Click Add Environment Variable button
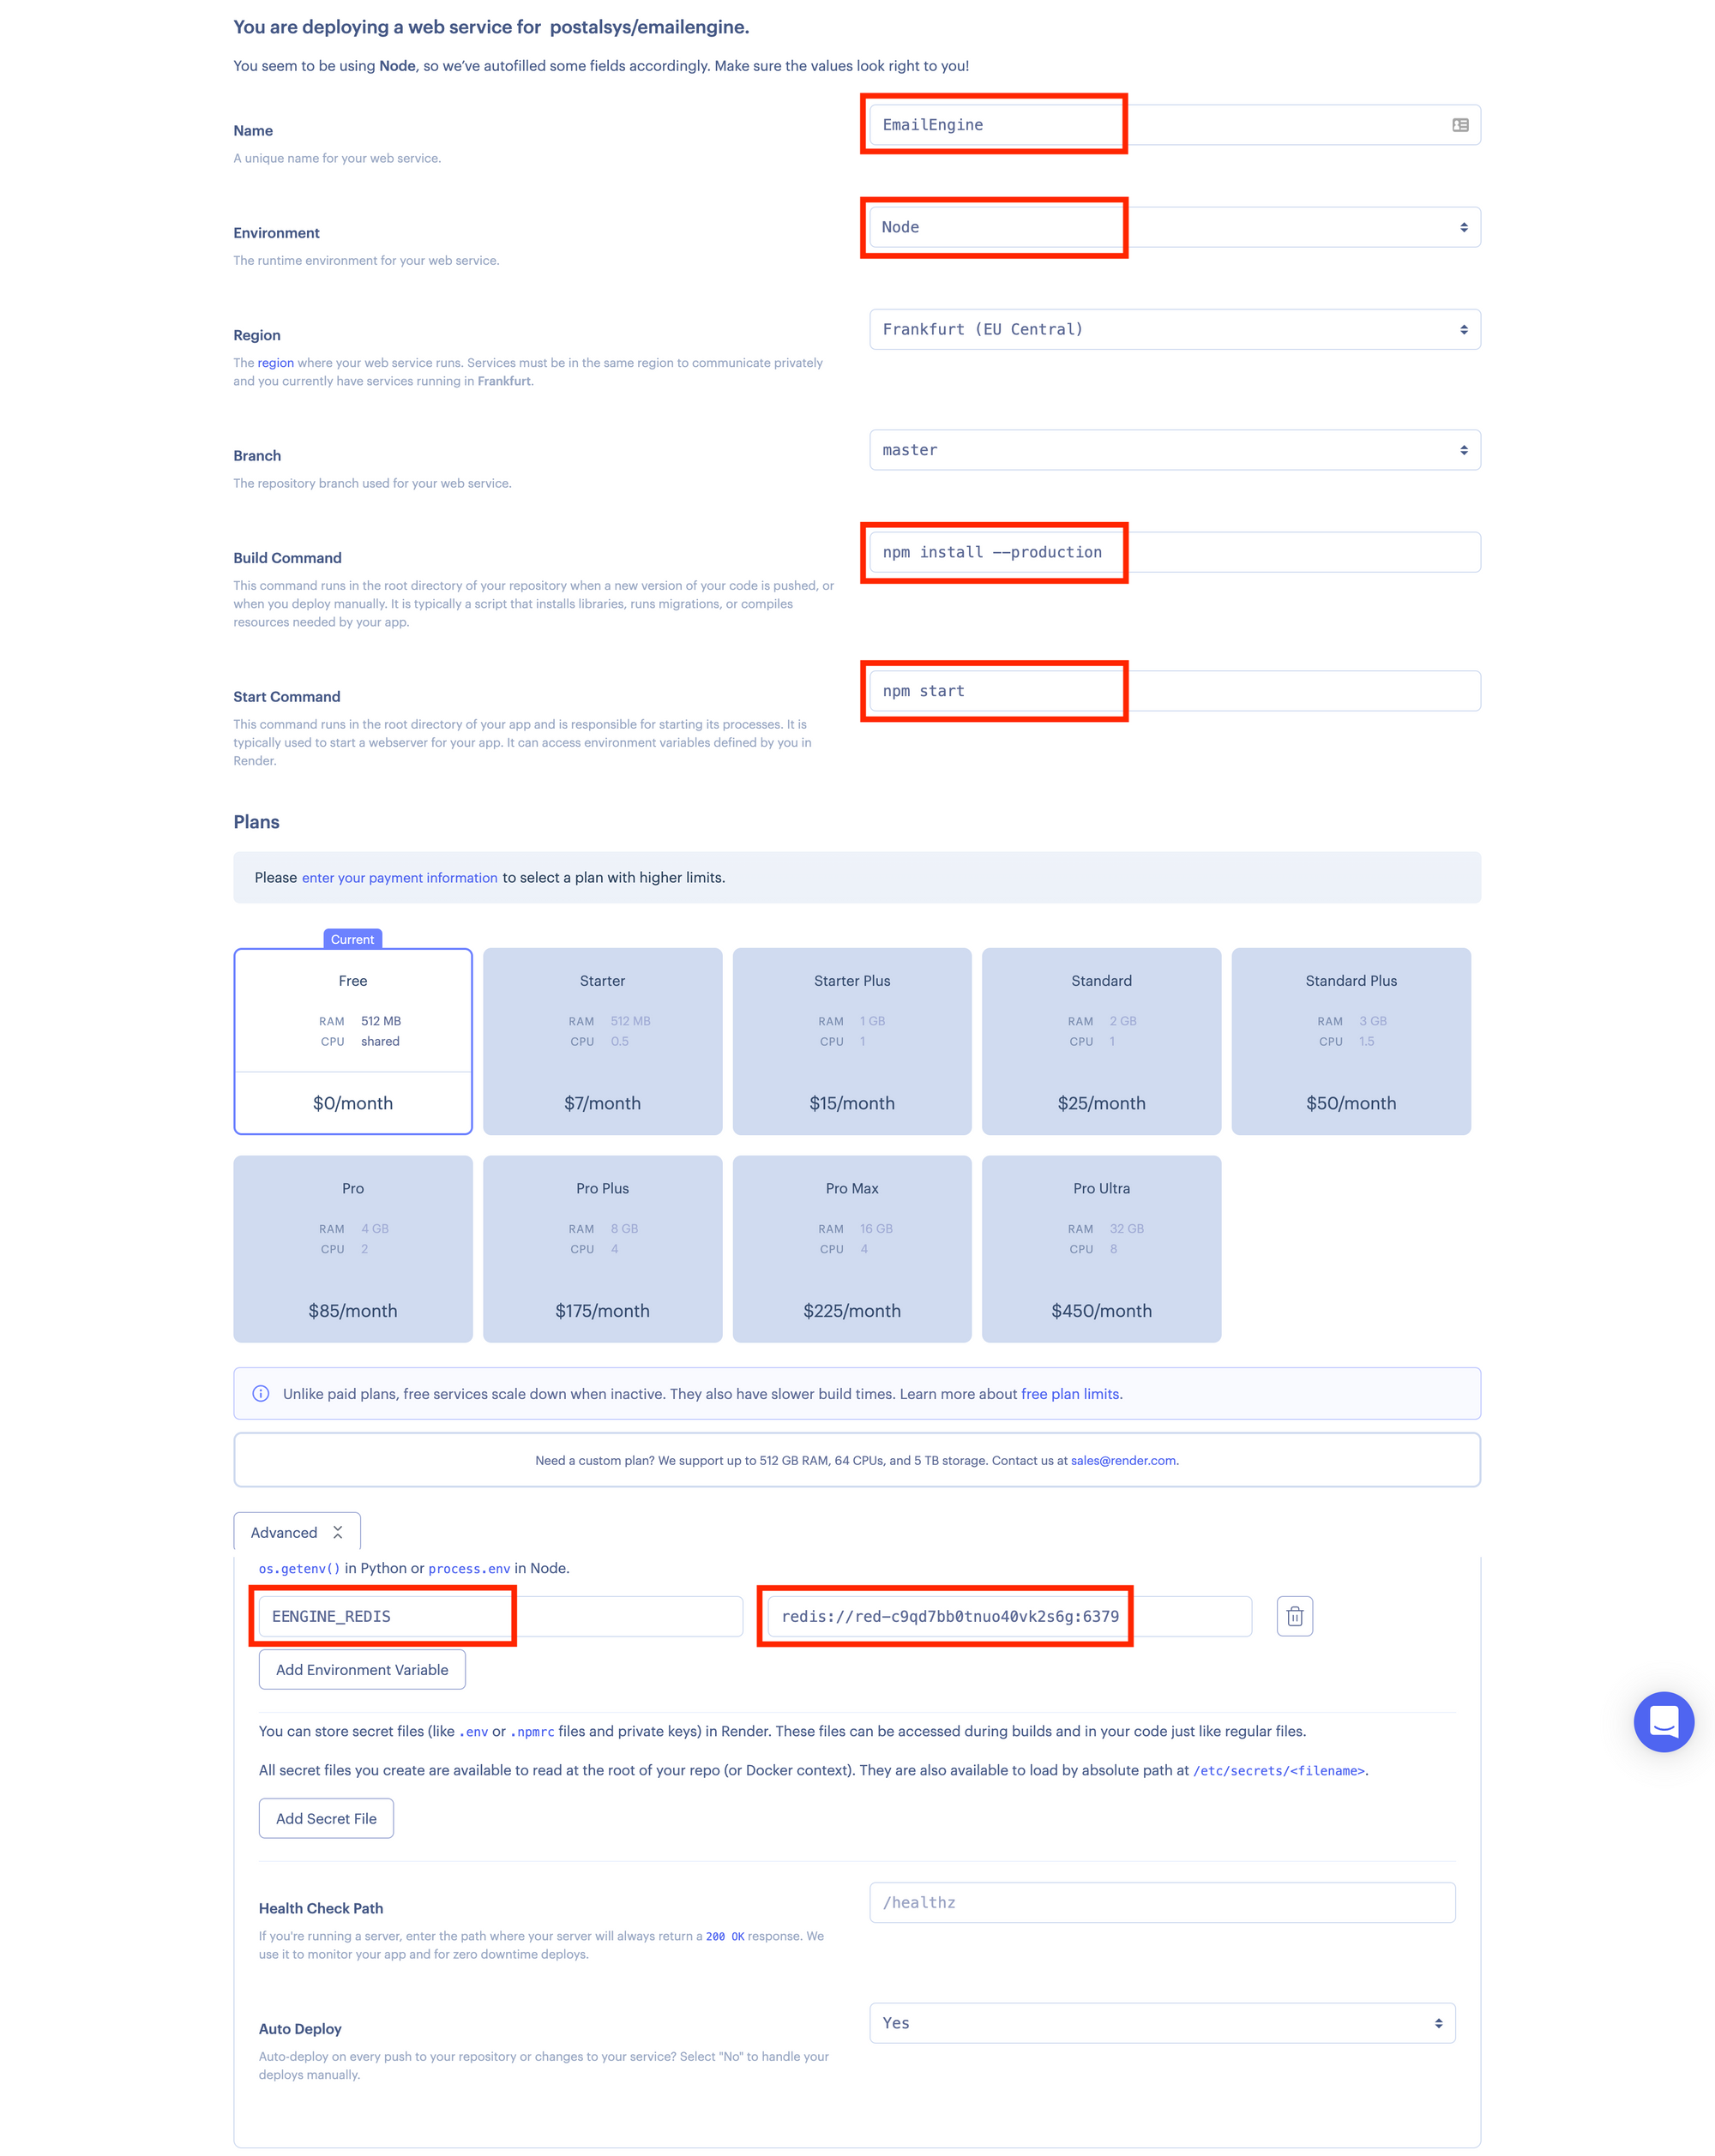This screenshot has width=1715, height=2156. 362,1670
